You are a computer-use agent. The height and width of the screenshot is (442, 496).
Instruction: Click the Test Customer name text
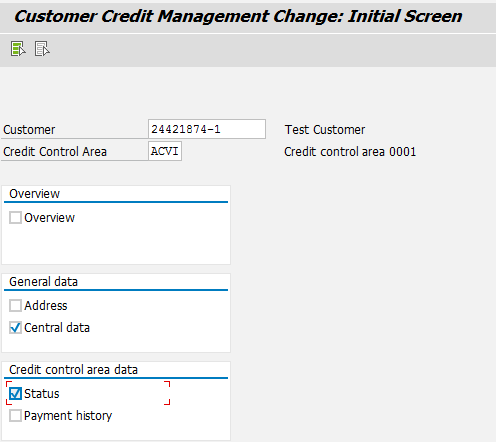(325, 130)
